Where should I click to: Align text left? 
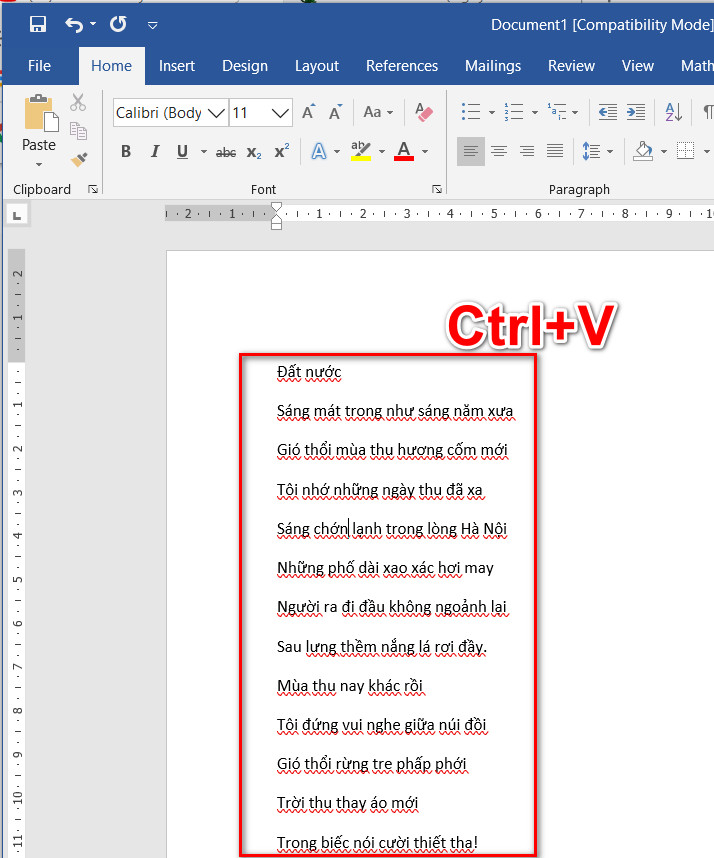click(x=471, y=151)
